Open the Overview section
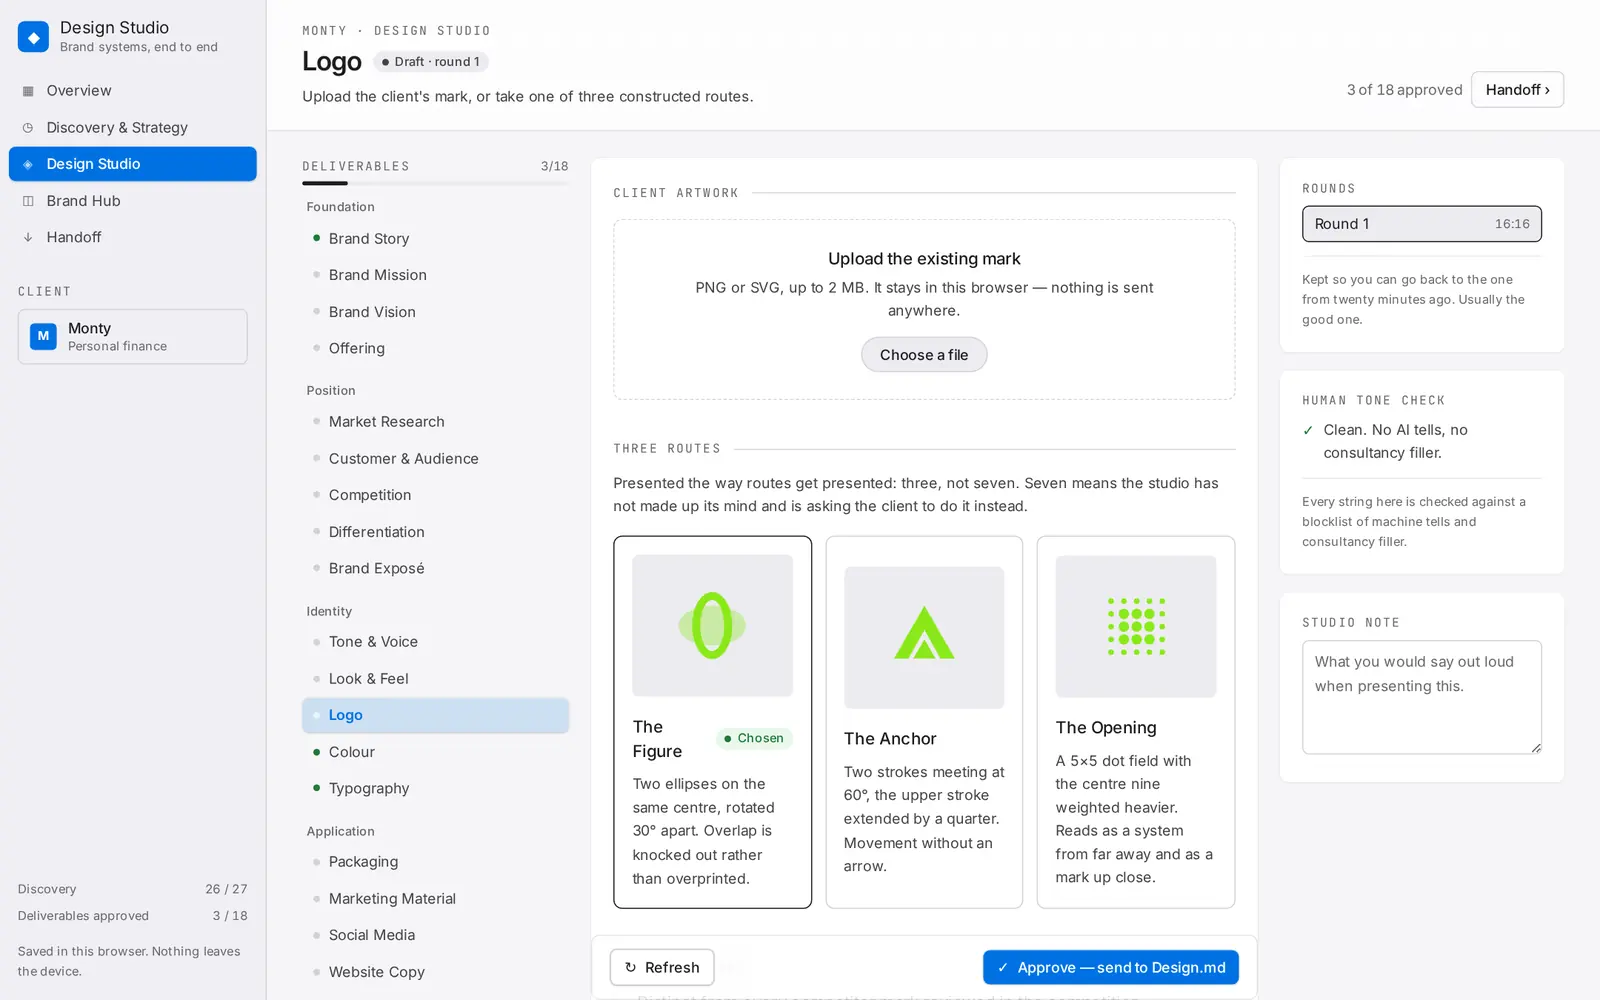Screen dimensions: 1600x1000 pyautogui.click(x=133, y=91)
